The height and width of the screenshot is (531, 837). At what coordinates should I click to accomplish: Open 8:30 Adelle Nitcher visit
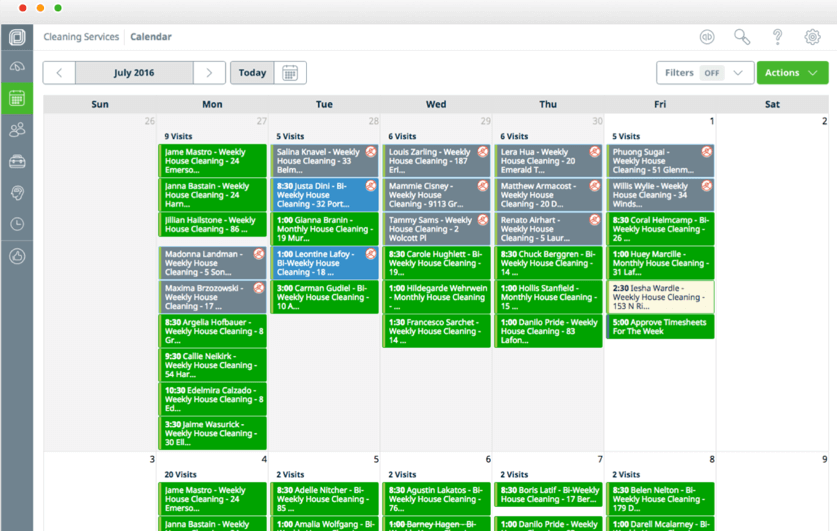tap(325, 499)
